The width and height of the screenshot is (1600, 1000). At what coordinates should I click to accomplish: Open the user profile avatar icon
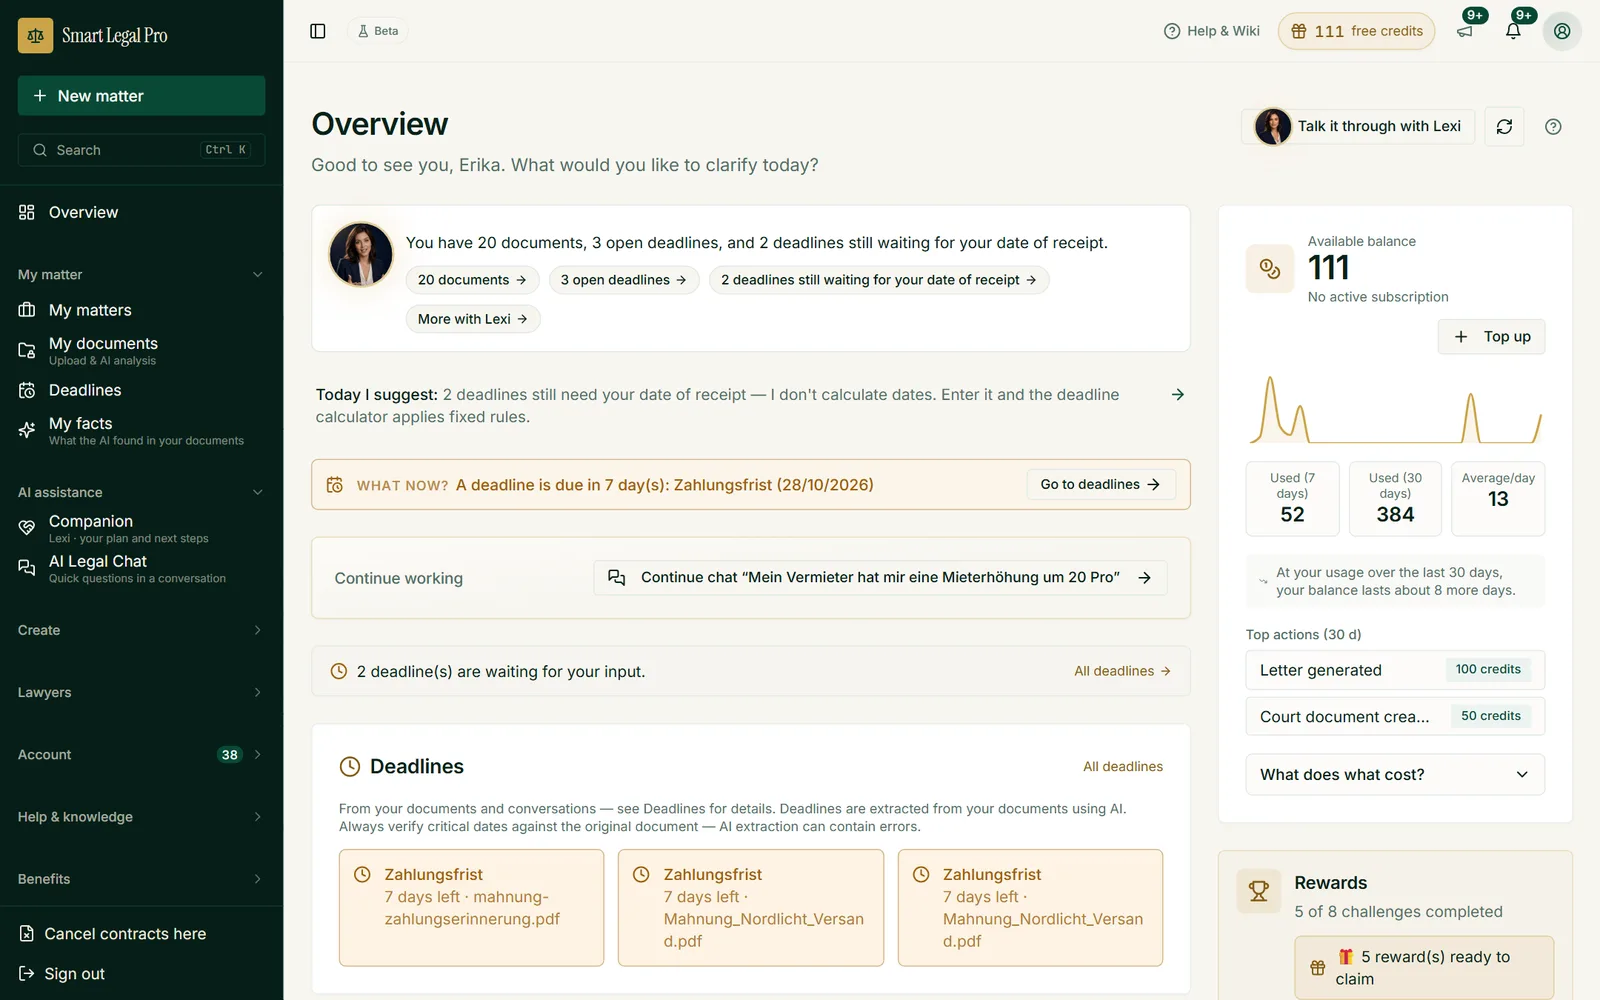click(1562, 31)
